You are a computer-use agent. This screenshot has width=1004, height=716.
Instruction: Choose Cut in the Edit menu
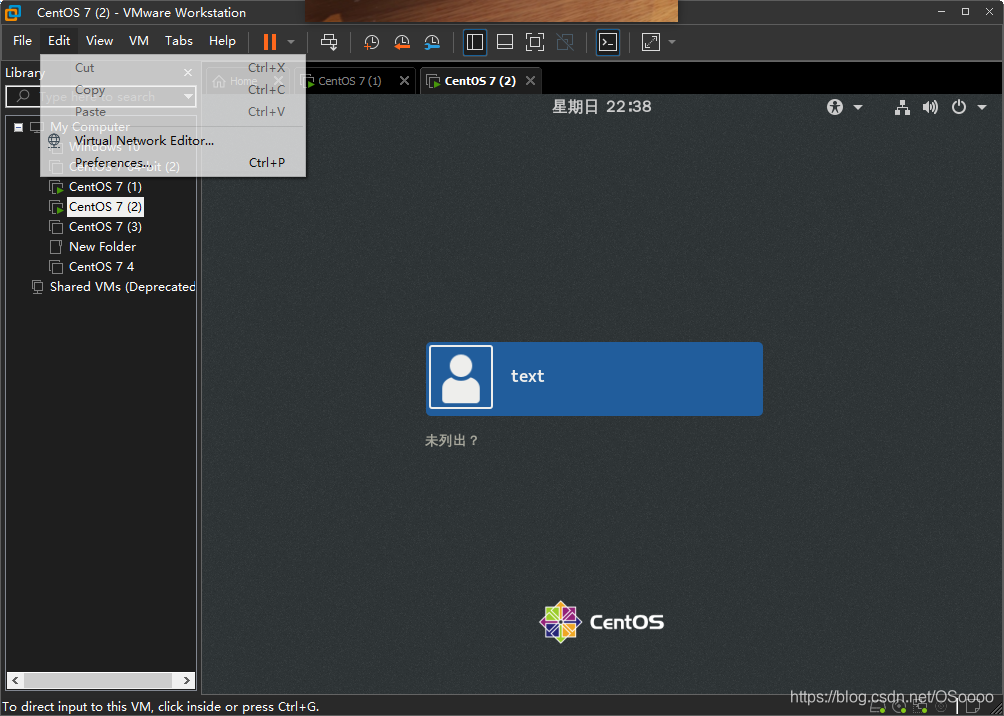point(173,68)
